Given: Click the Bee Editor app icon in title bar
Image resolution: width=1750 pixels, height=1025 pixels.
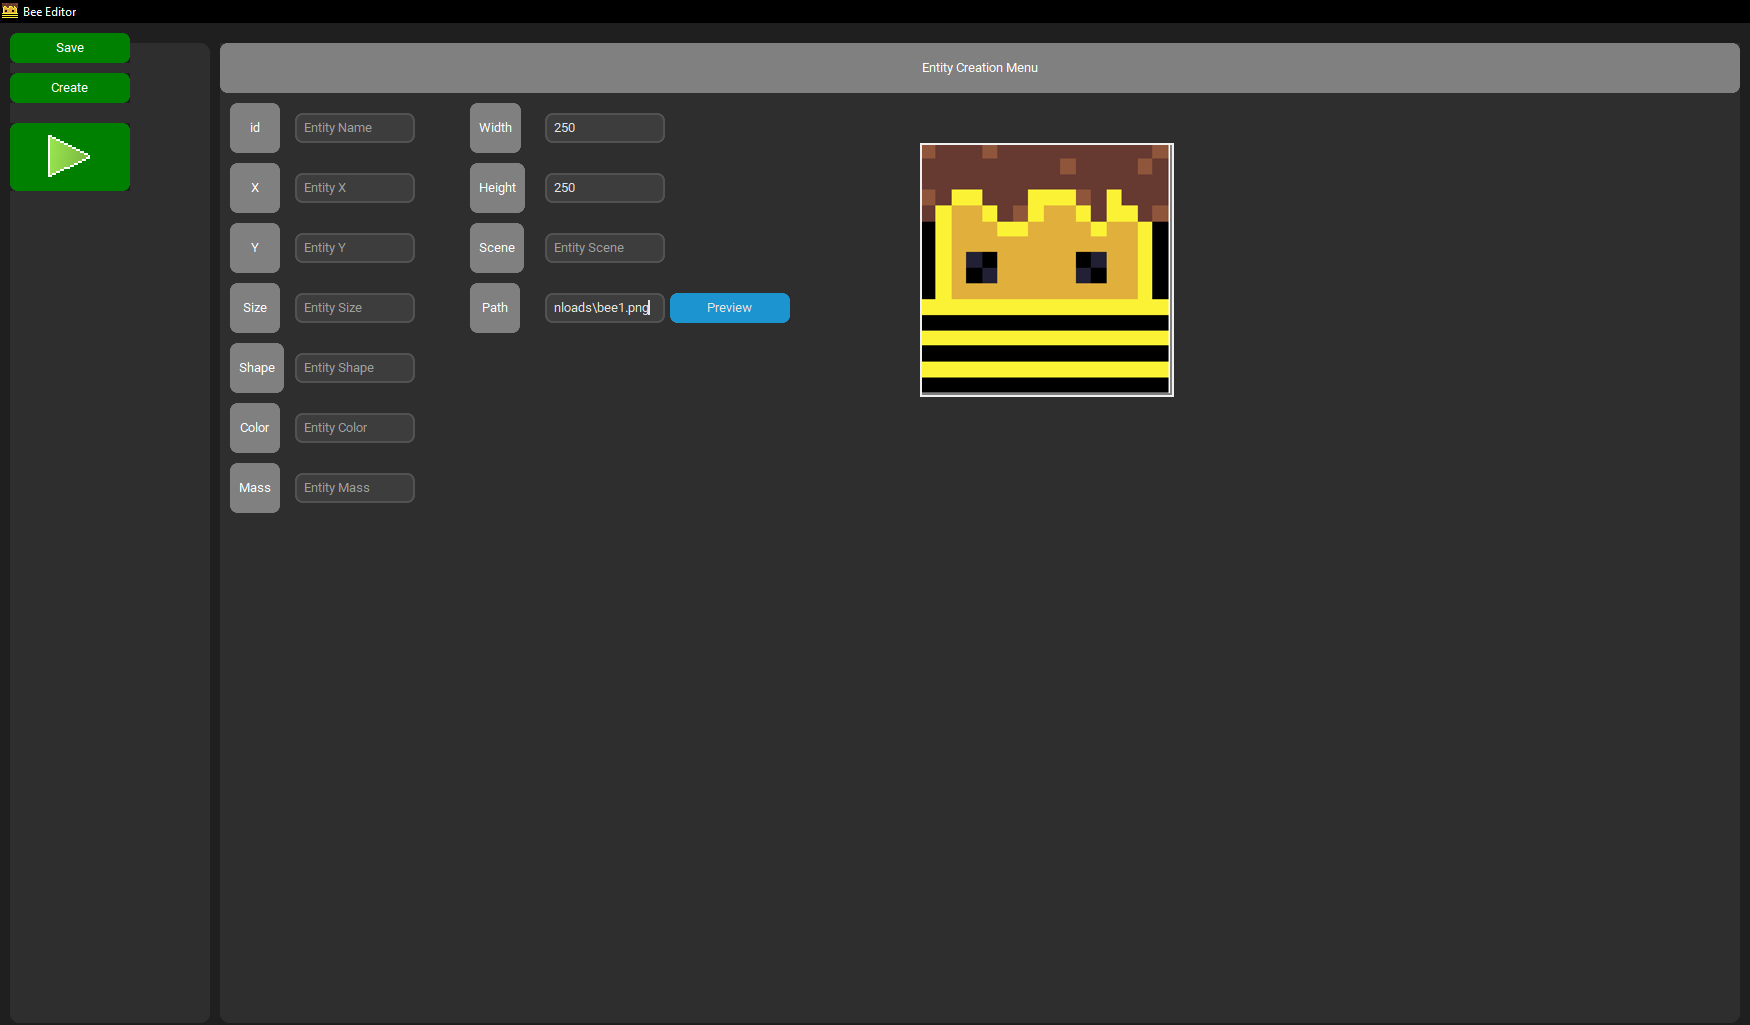Looking at the screenshot, I should point(10,11).
